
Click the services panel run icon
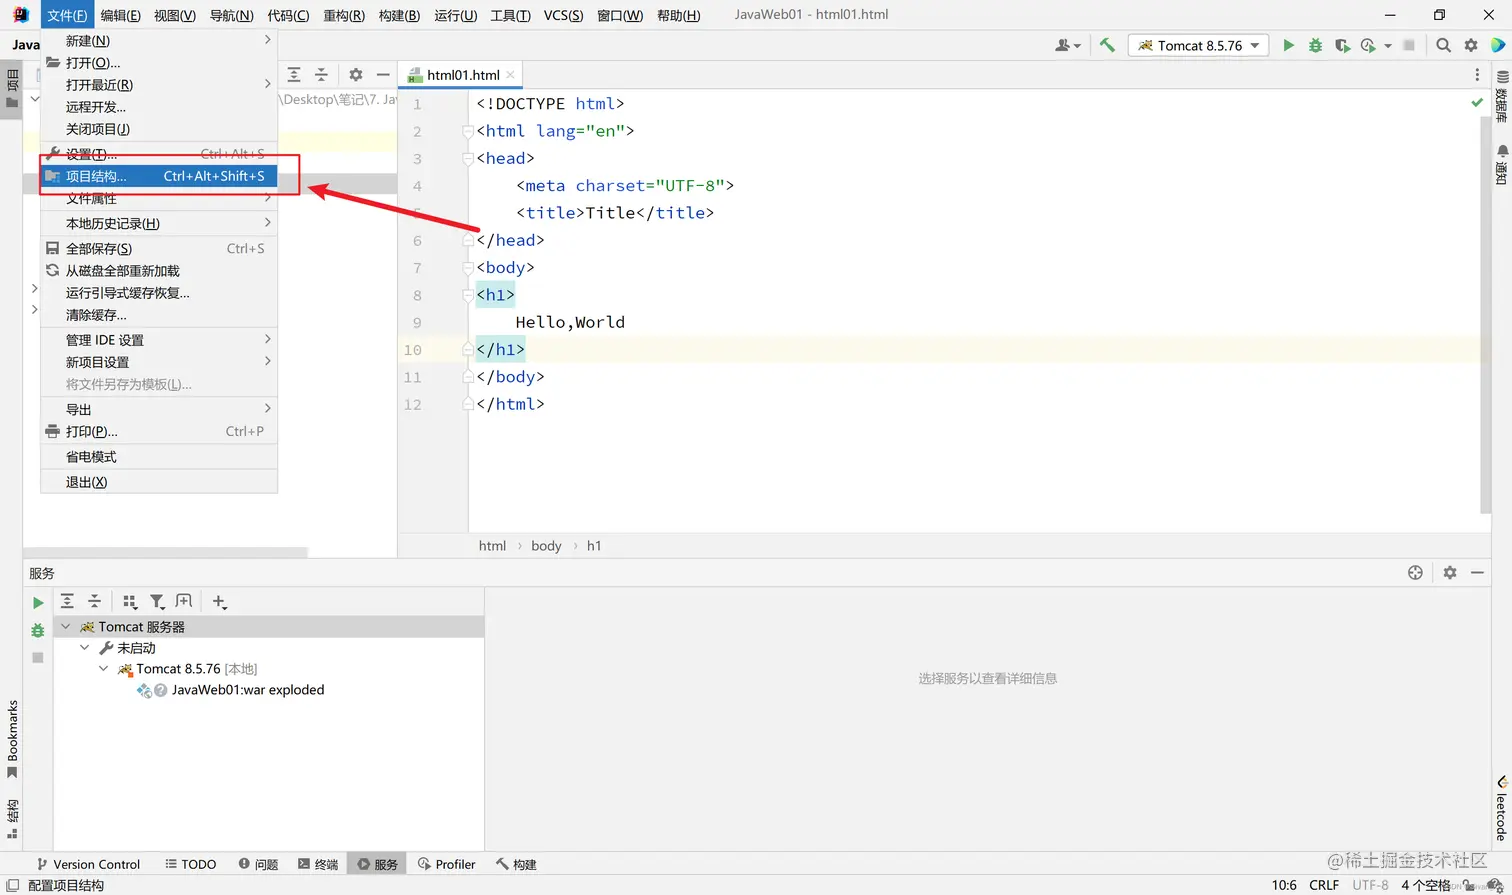tap(38, 603)
